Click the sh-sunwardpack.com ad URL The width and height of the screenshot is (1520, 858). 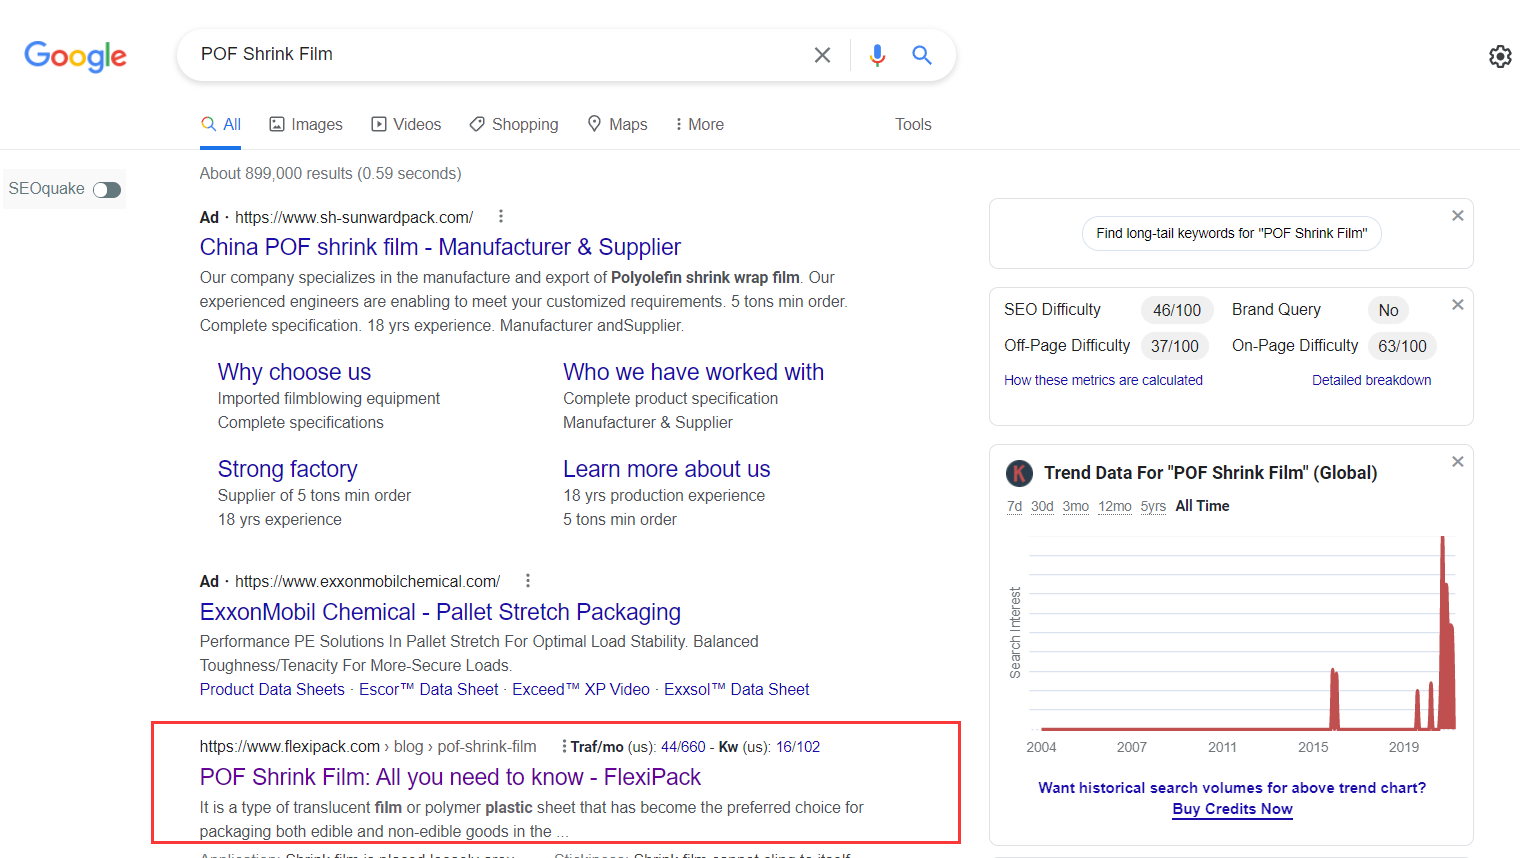[354, 217]
